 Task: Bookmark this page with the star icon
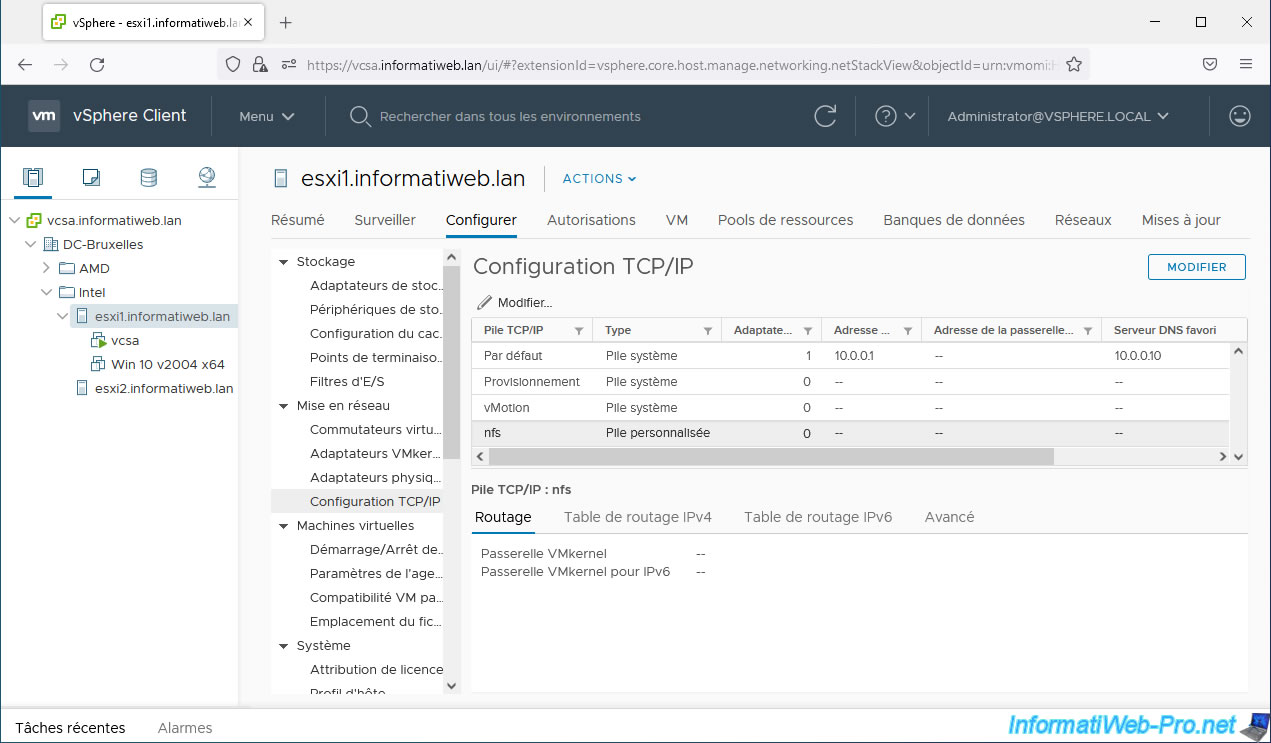point(1074,64)
